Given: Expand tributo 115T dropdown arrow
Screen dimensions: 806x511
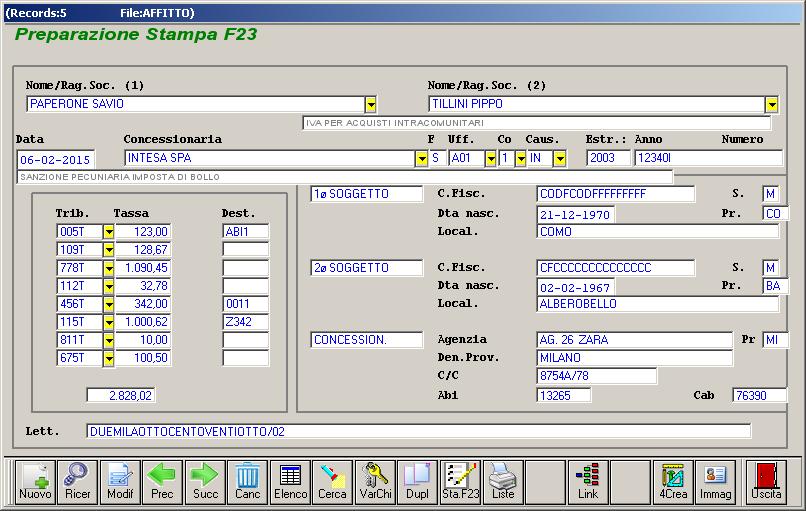Looking at the screenshot, I should coord(108,322).
